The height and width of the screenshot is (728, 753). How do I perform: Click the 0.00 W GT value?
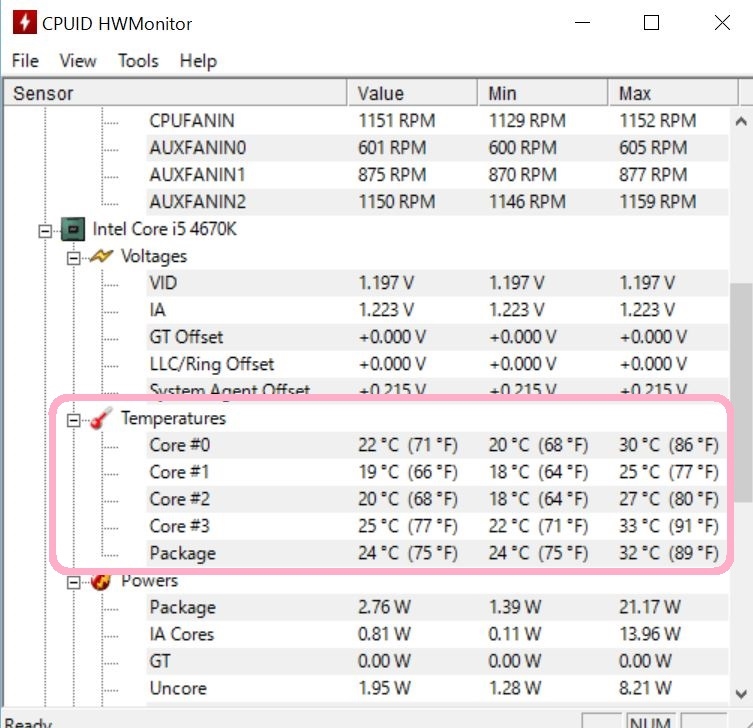(x=384, y=661)
